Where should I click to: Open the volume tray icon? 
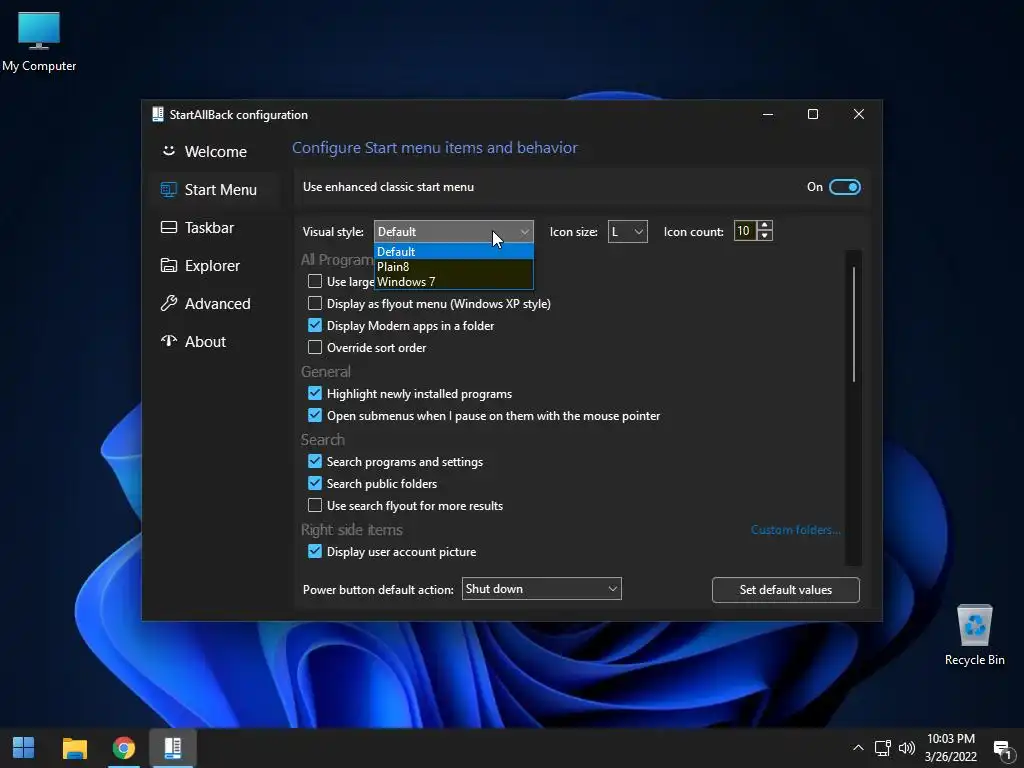pos(906,748)
